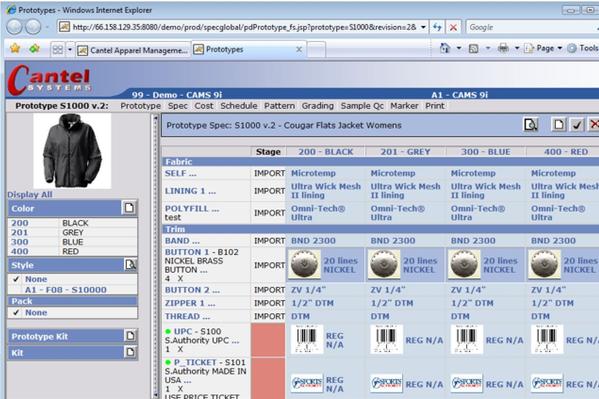Screen dimensions: 599x399
Task: Click the LINING 1 ... fabric link
Action: (190, 191)
